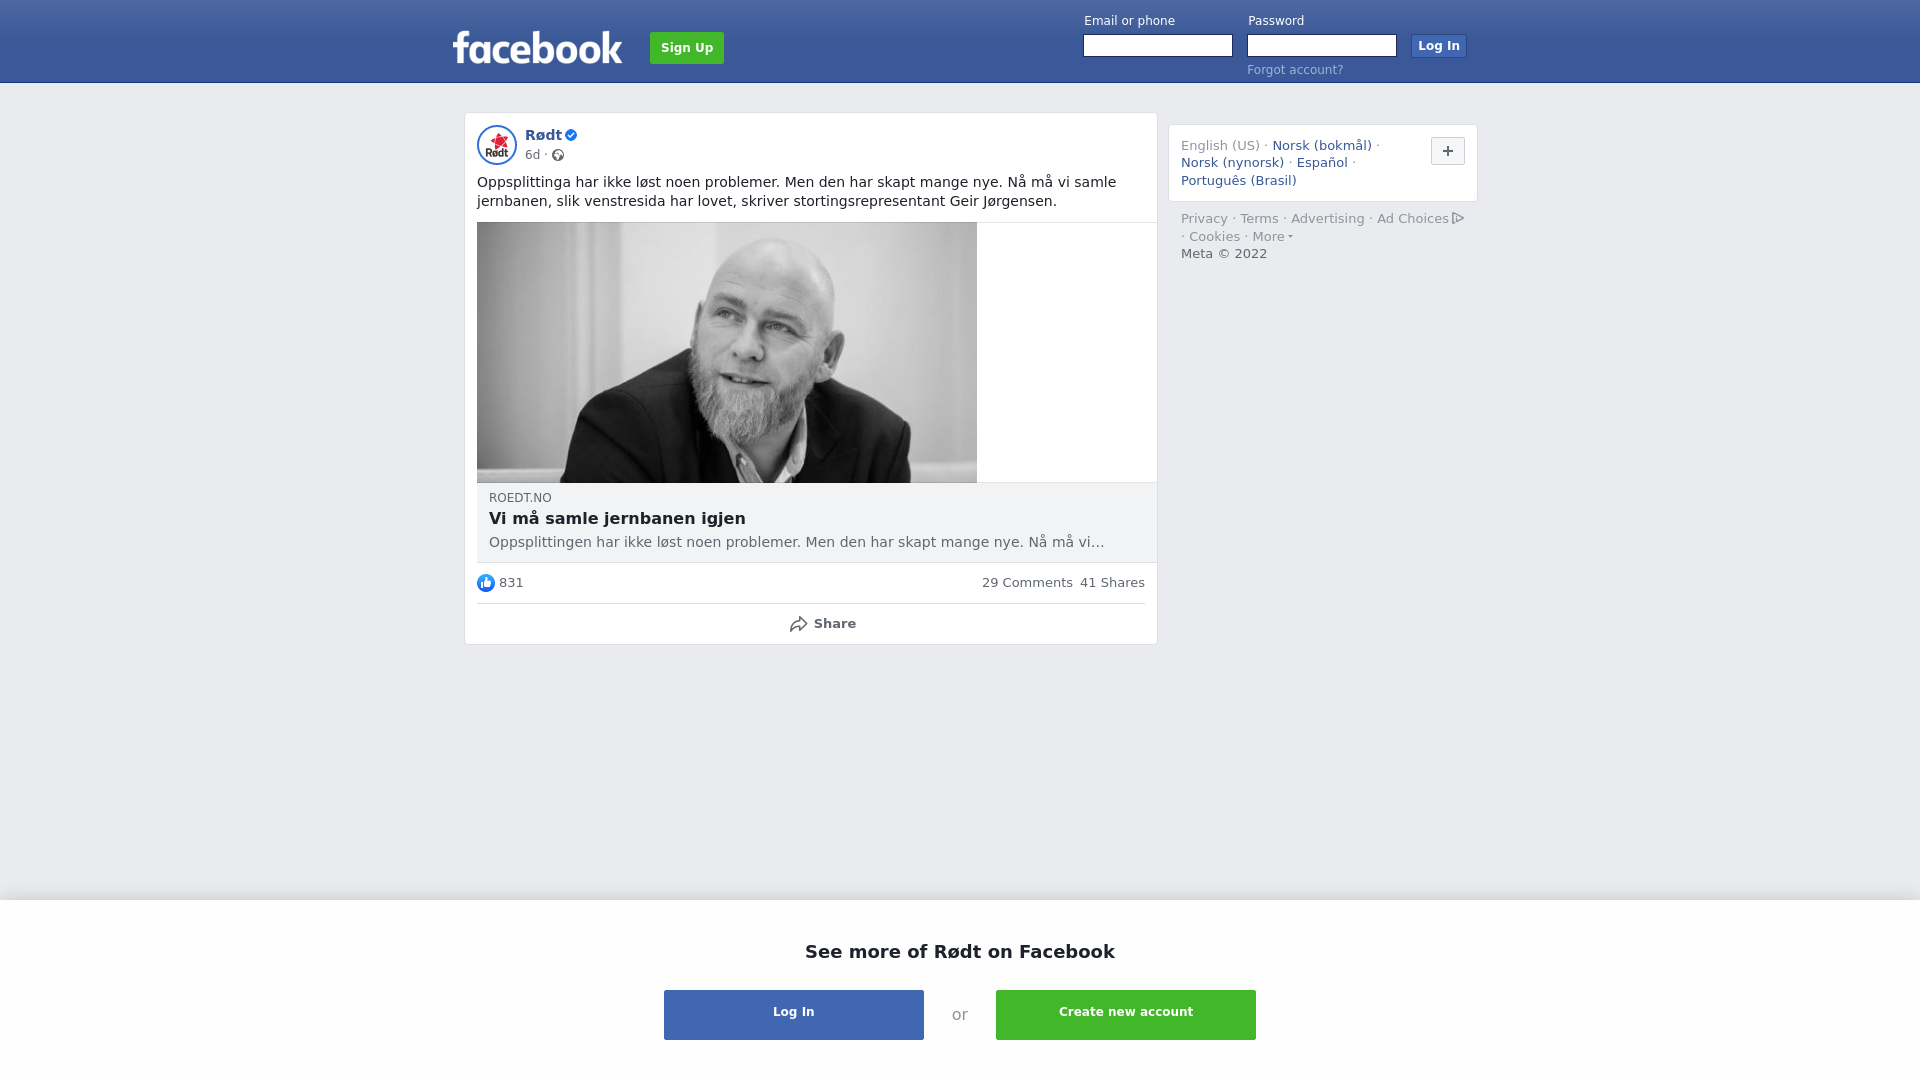Open the plus button for more languages
The height and width of the screenshot is (1080, 1920).
click(x=1448, y=151)
